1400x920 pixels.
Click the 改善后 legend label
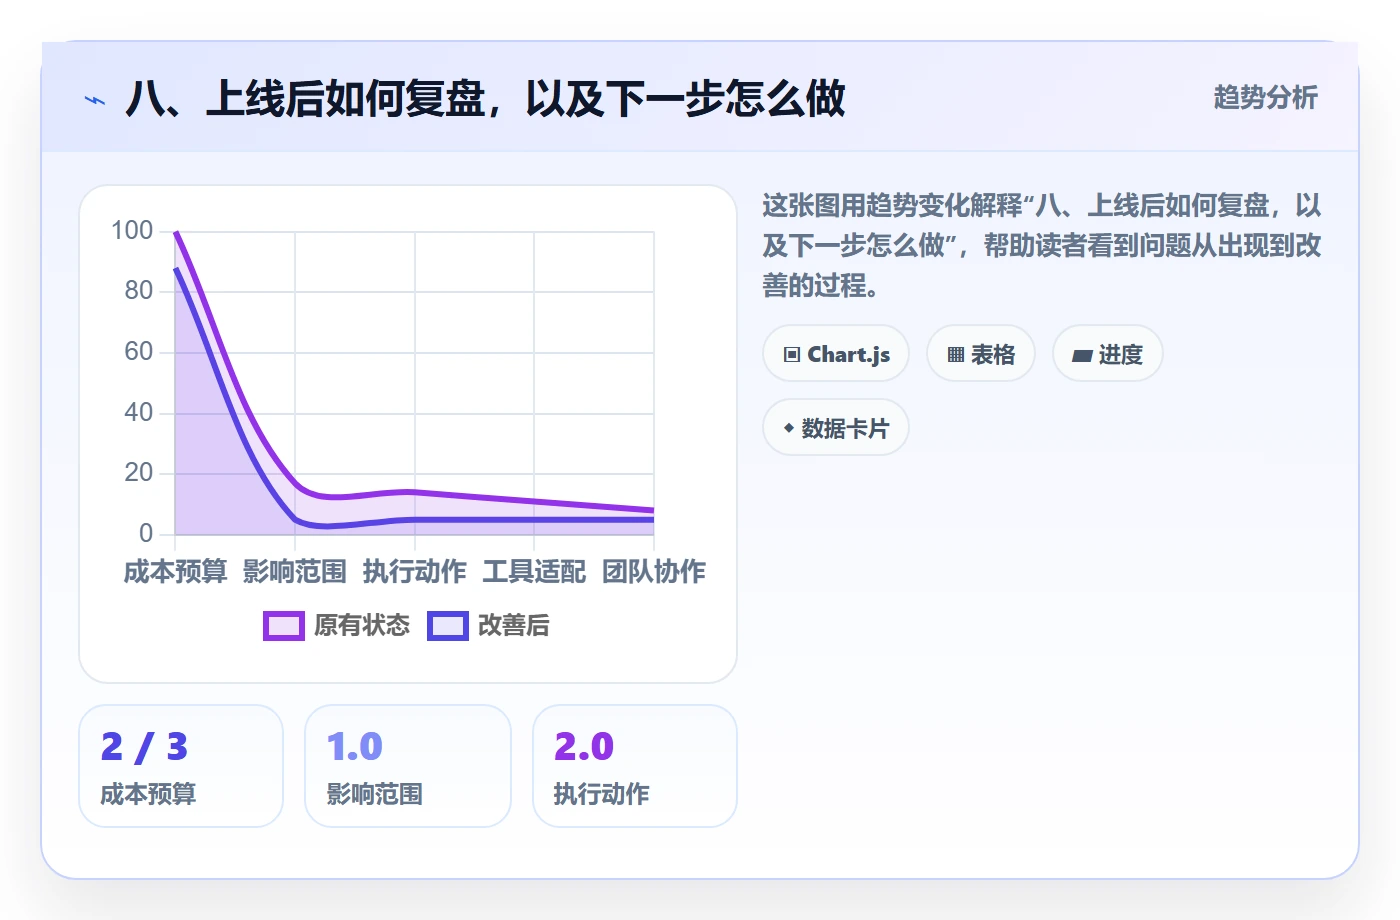click(514, 626)
